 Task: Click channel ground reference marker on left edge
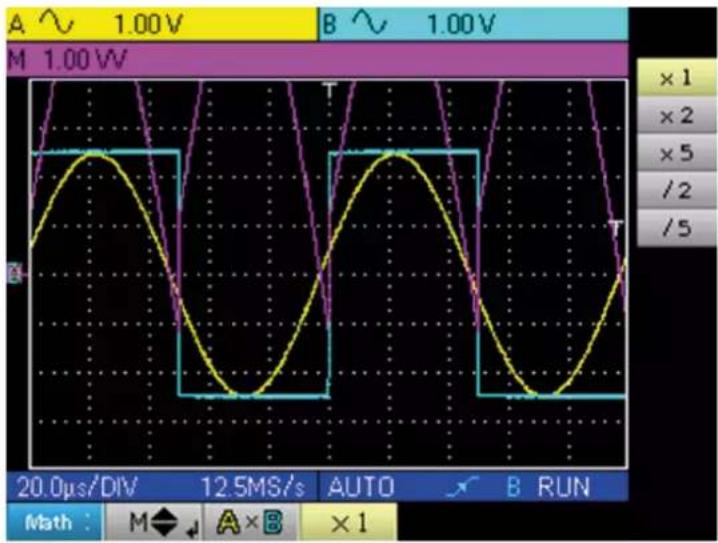point(15,273)
